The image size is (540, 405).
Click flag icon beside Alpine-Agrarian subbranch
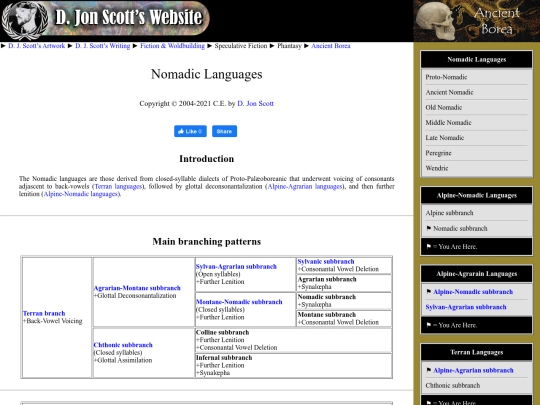coord(428,370)
